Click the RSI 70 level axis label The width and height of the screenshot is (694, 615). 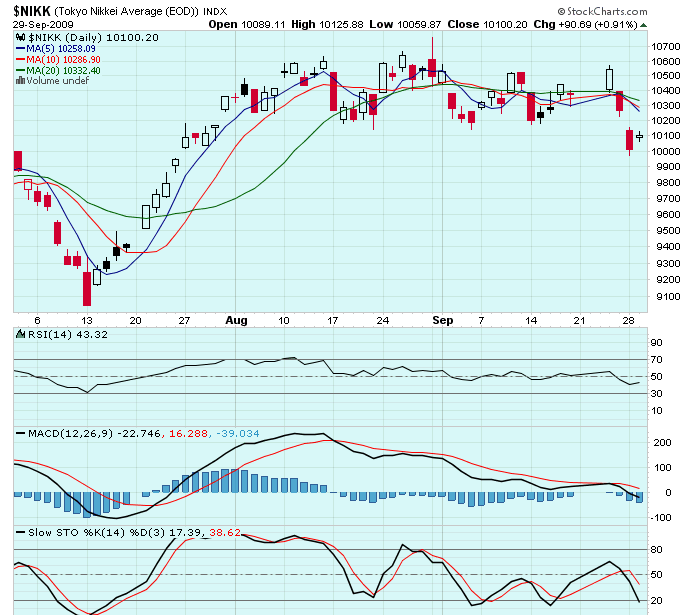pyautogui.click(x=657, y=359)
